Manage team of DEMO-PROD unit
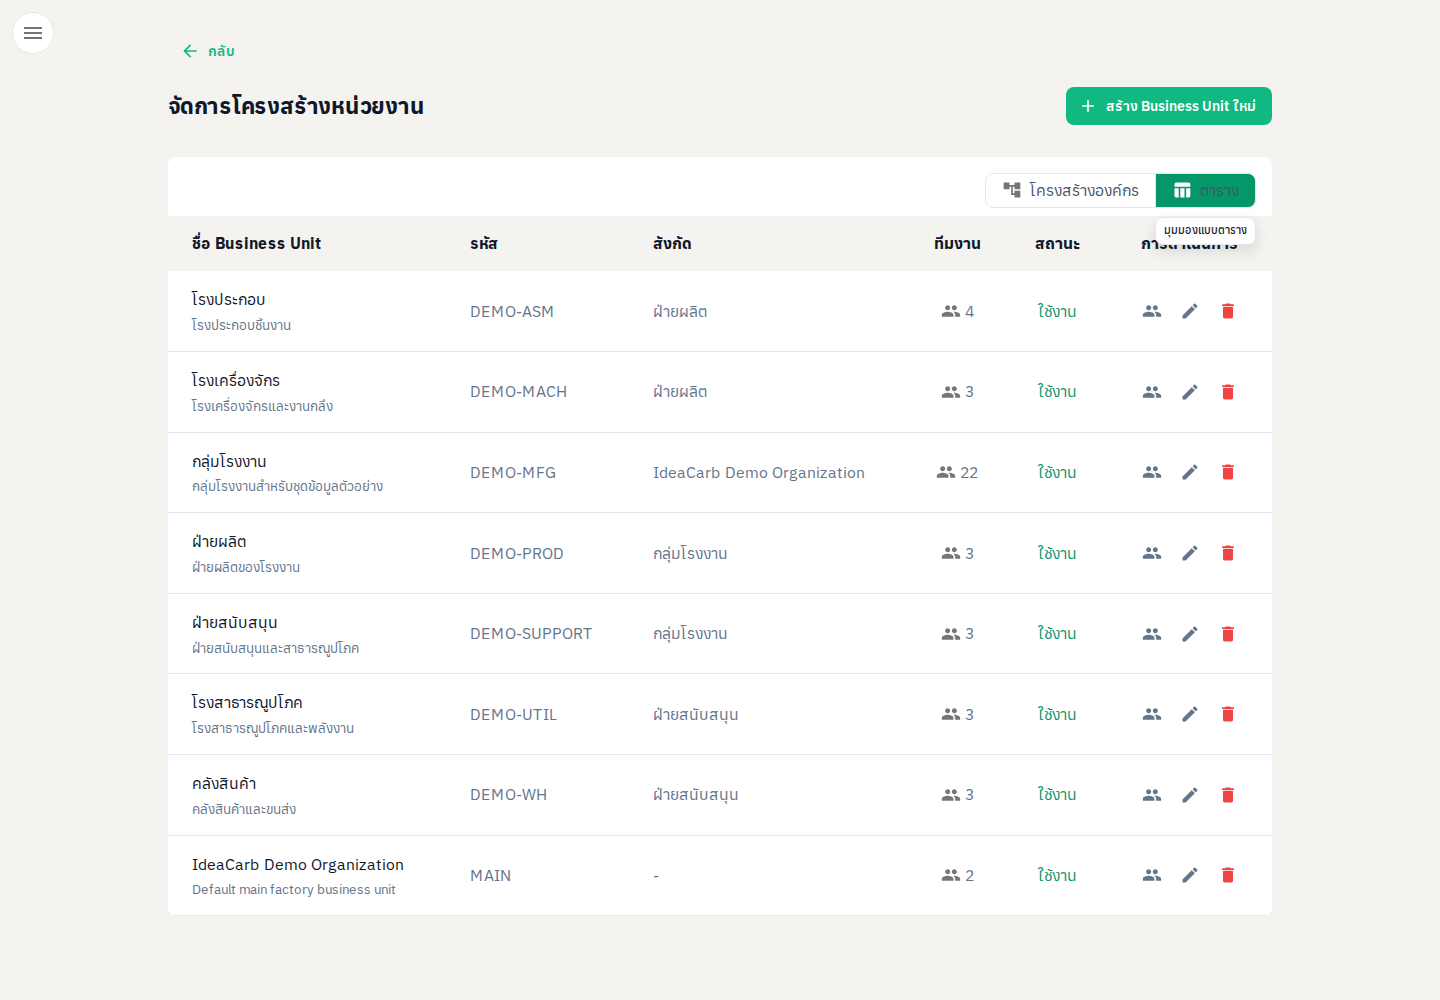The image size is (1440, 1000). click(x=1152, y=553)
